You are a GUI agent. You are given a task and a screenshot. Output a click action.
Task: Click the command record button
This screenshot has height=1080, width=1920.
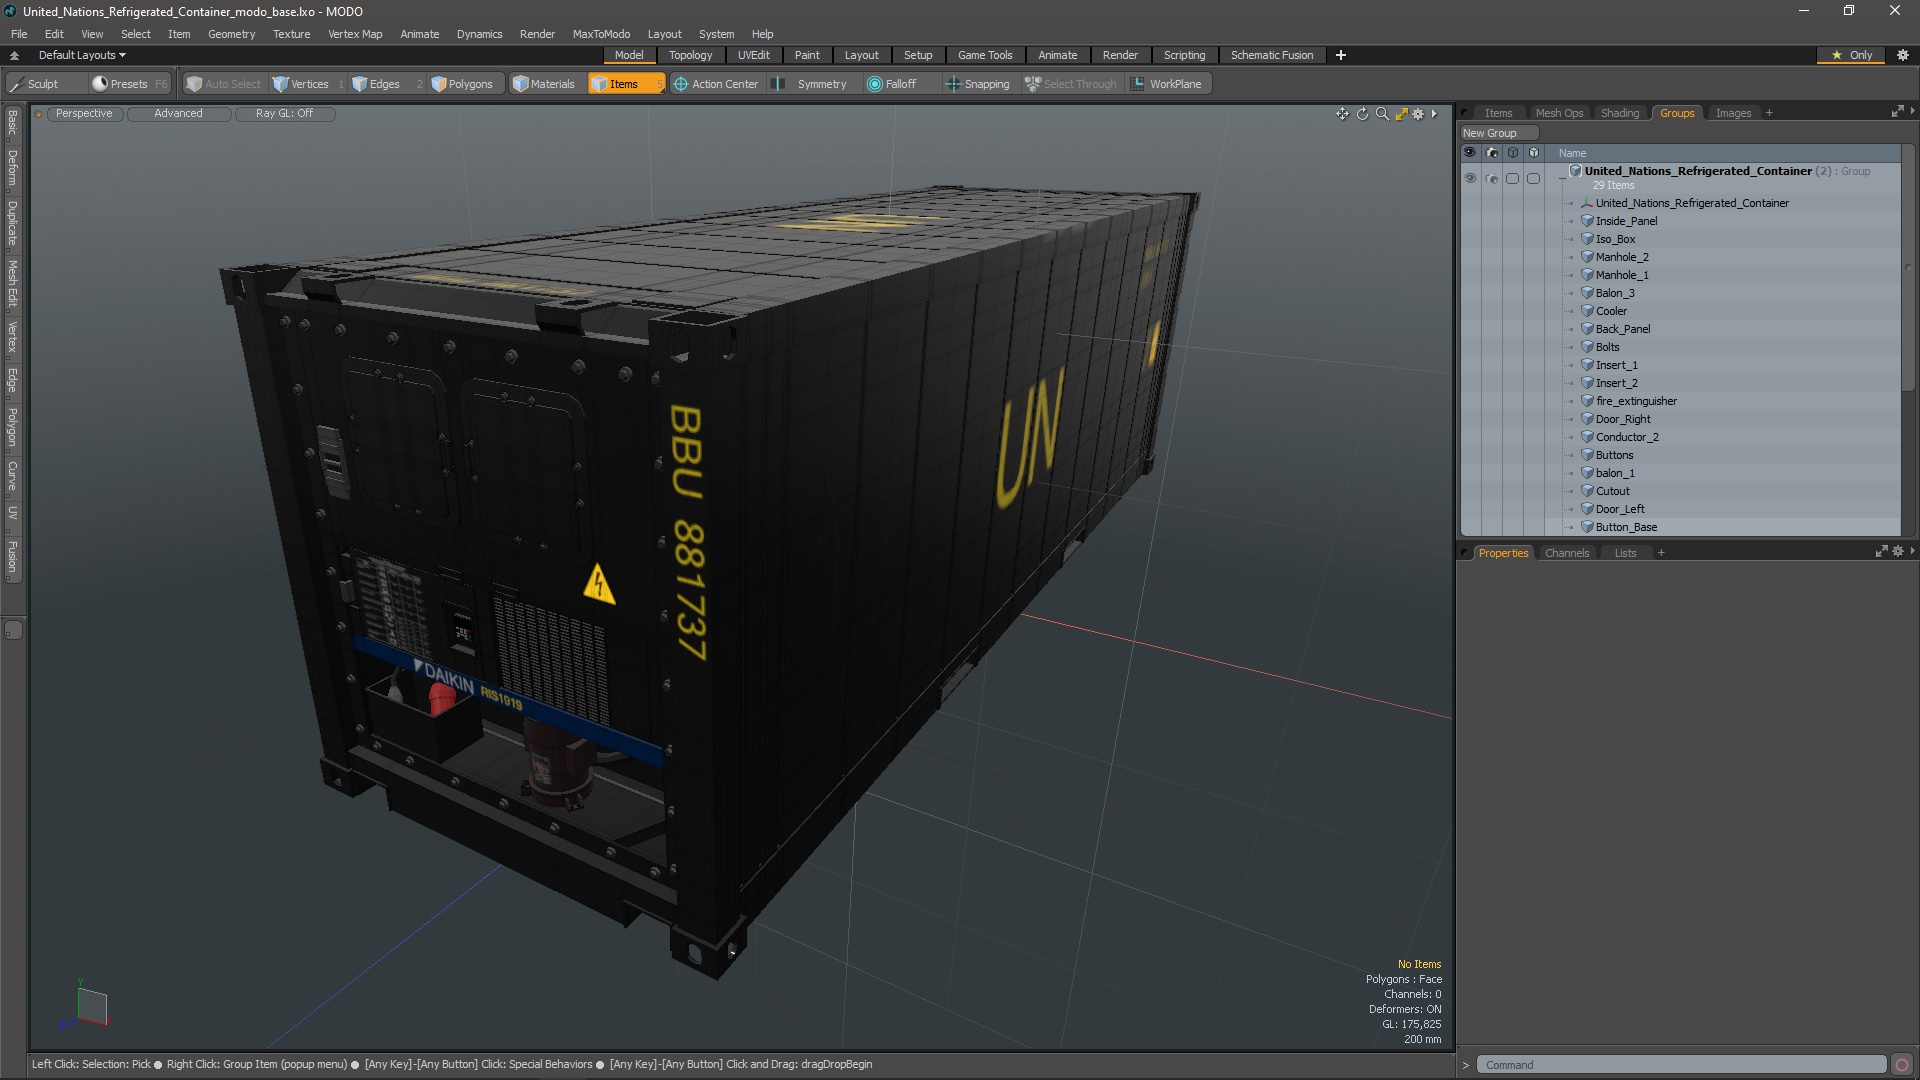tap(1902, 1065)
